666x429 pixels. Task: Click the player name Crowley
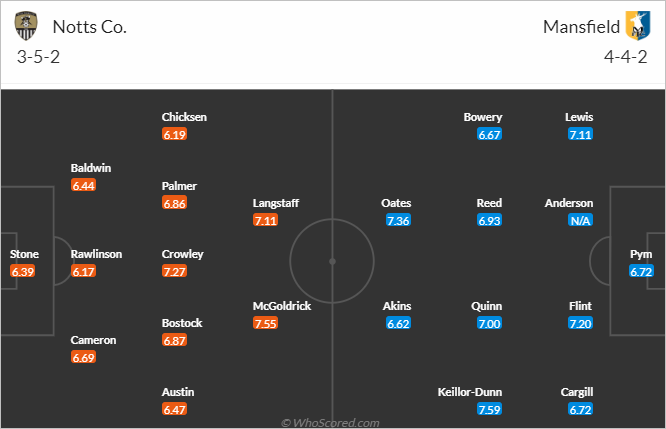[183, 254]
